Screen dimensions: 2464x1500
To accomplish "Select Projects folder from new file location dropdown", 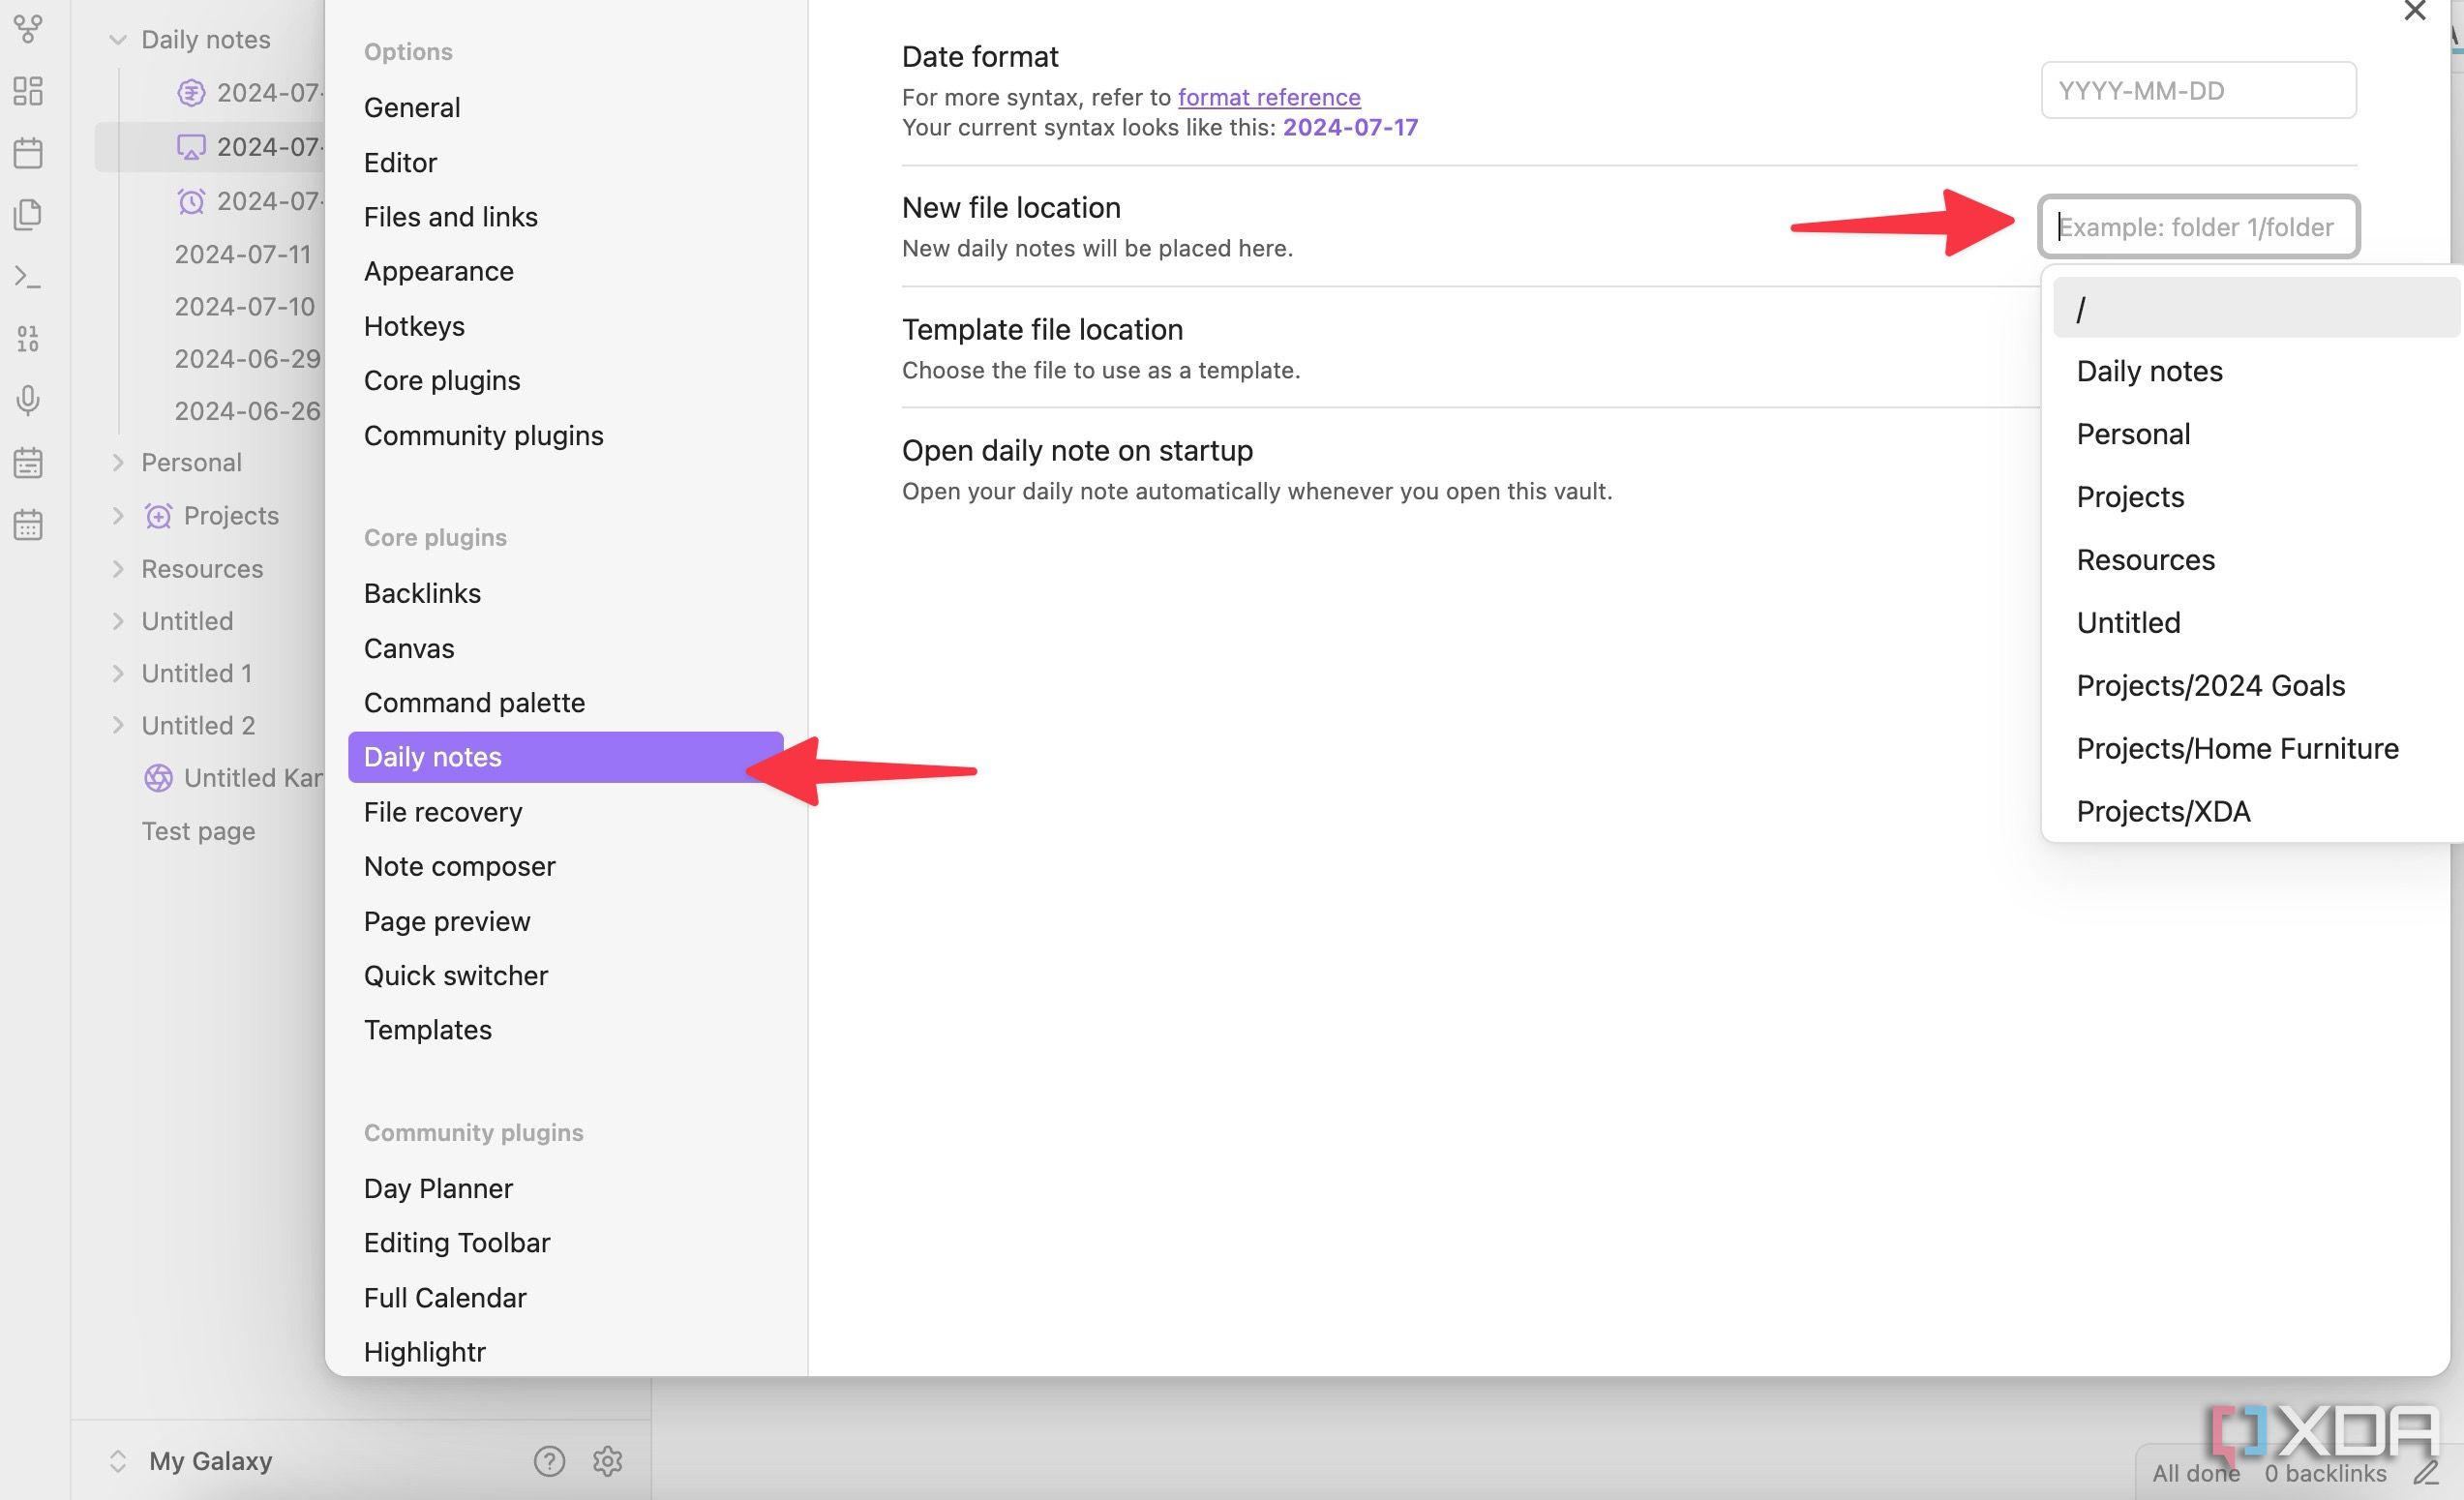I will pos(2129,495).
